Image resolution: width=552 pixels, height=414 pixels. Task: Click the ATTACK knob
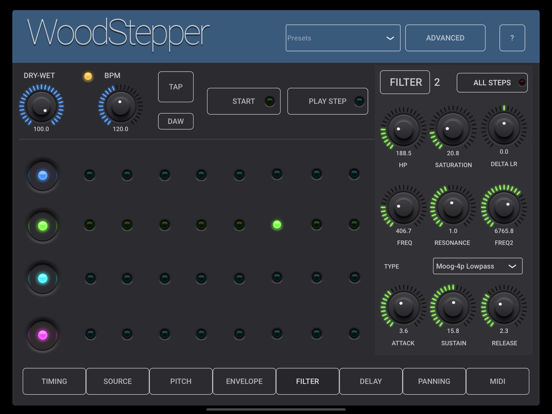pyautogui.click(x=403, y=307)
